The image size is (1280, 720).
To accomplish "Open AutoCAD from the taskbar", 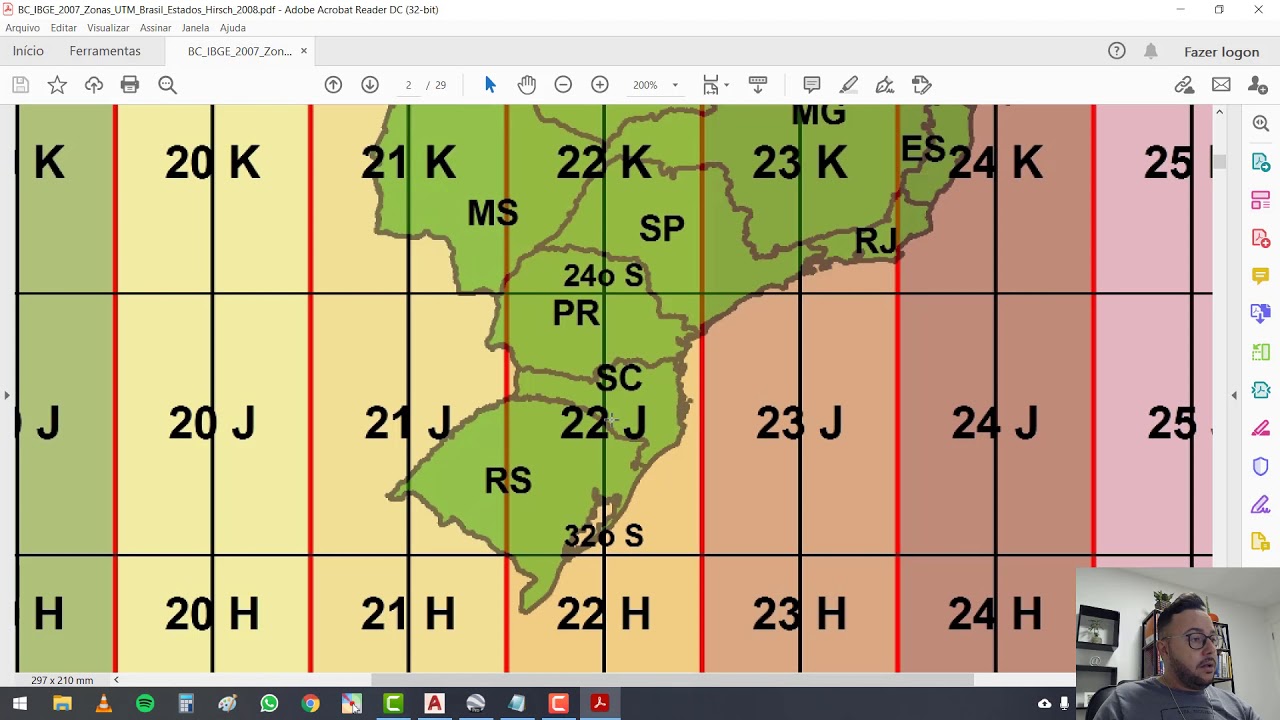I will click(x=434, y=704).
